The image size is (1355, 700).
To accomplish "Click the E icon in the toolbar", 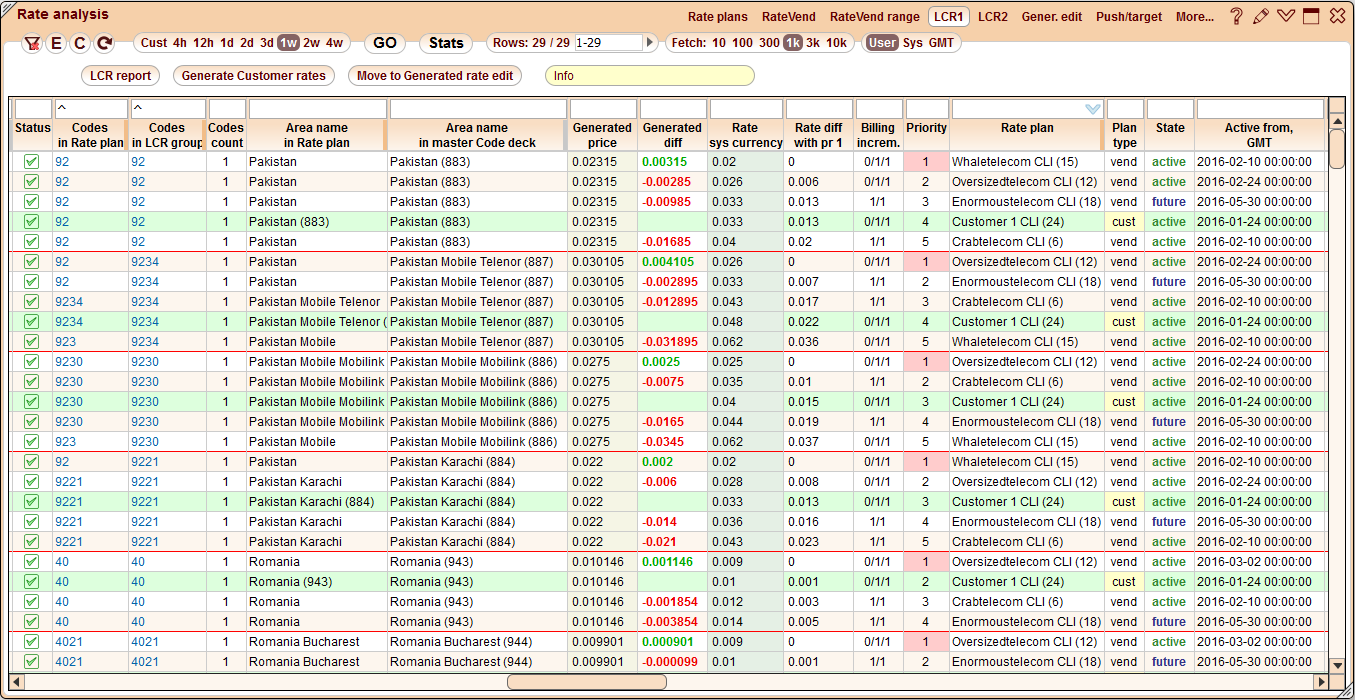I will click(56, 43).
